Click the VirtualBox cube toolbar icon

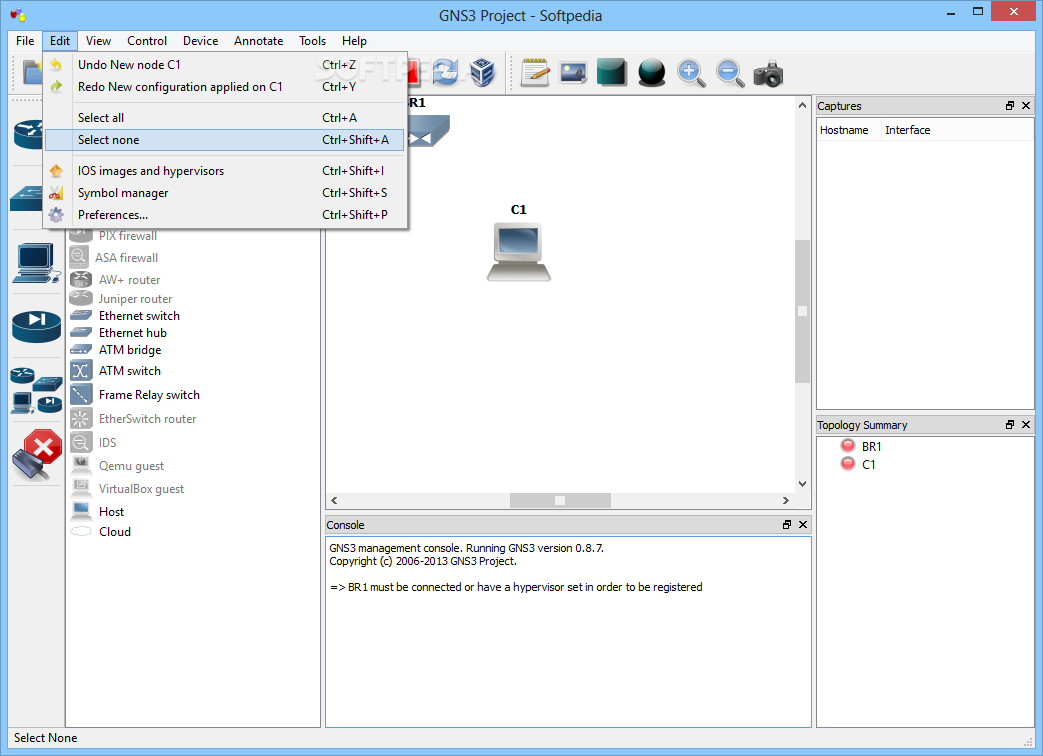click(x=482, y=72)
